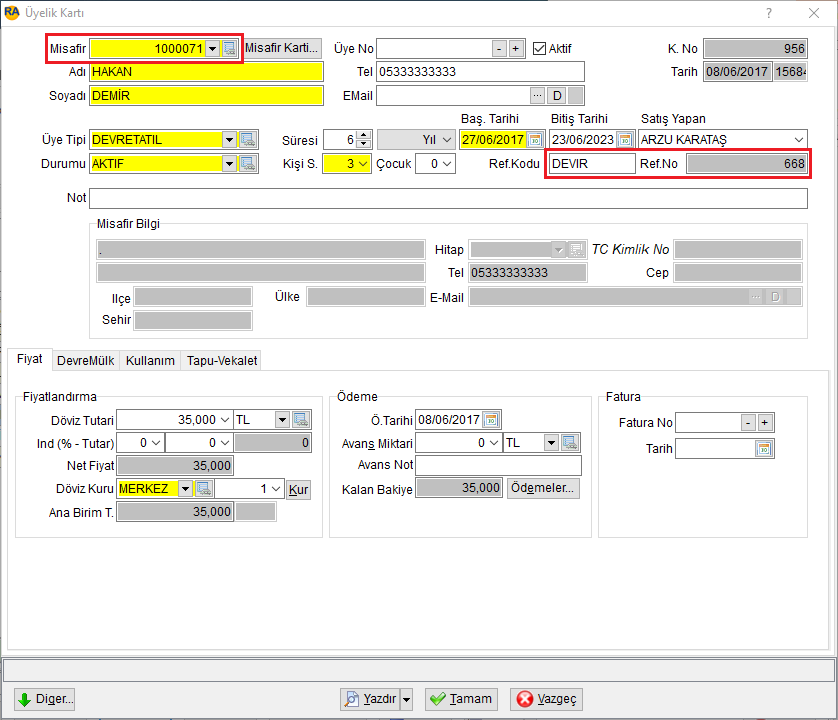Open the Döviz Tutarı currency lookup icon
The width and height of the screenshot is (838, 720).
pos(301,420)
